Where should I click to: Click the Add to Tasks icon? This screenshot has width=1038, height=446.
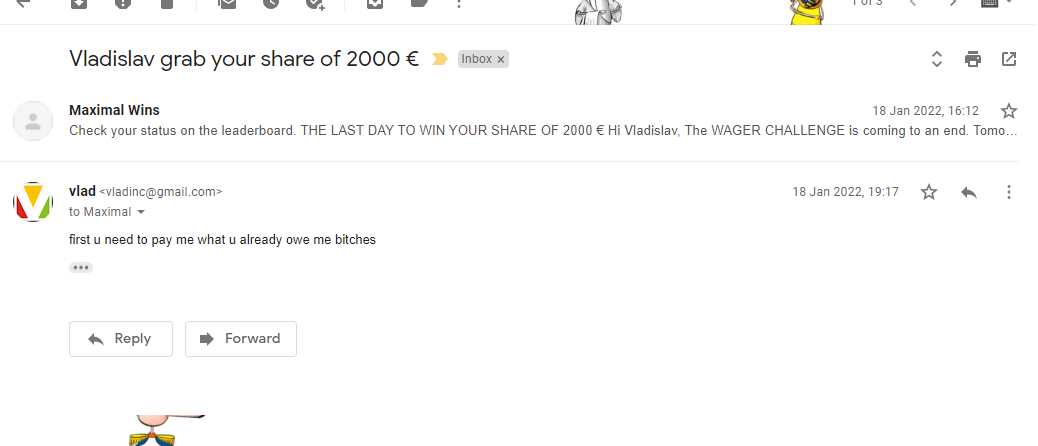(x=316, y=4)
